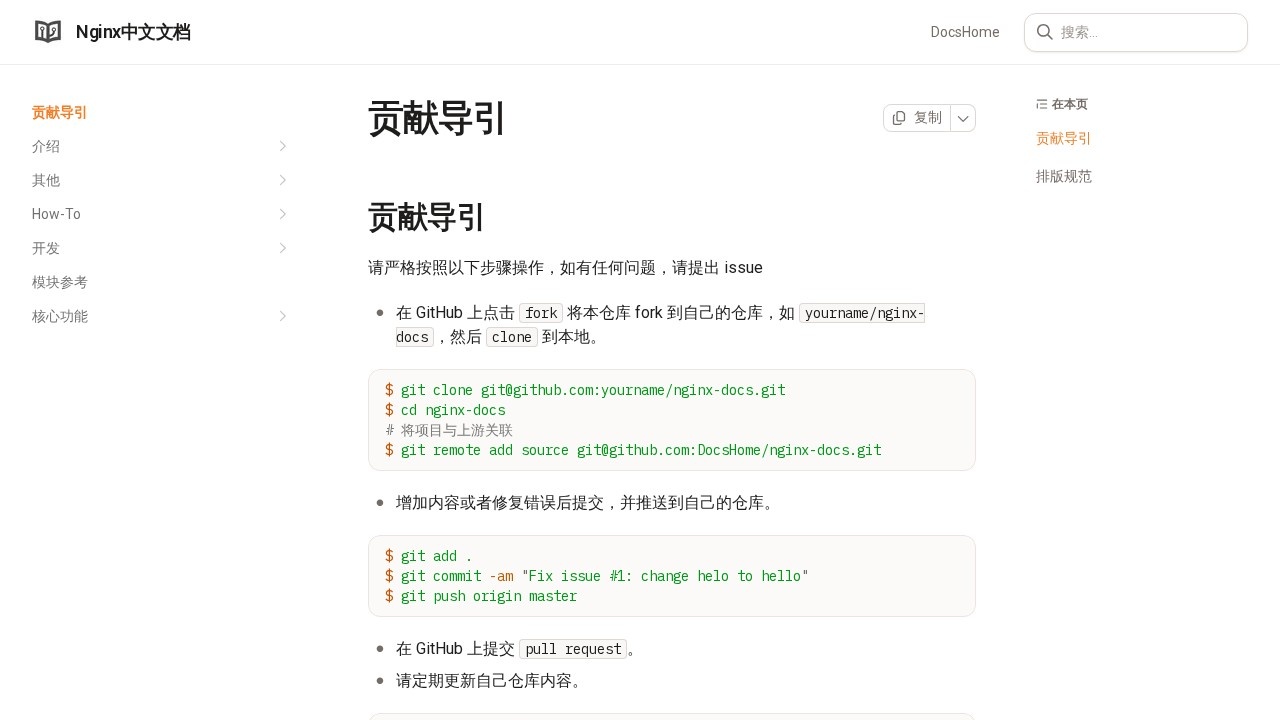Image resolution: width=1280 pixels, height=720 pixels.
Task: Jump to 贡献导引 in page outline
Action: (x=1063, y=138)
